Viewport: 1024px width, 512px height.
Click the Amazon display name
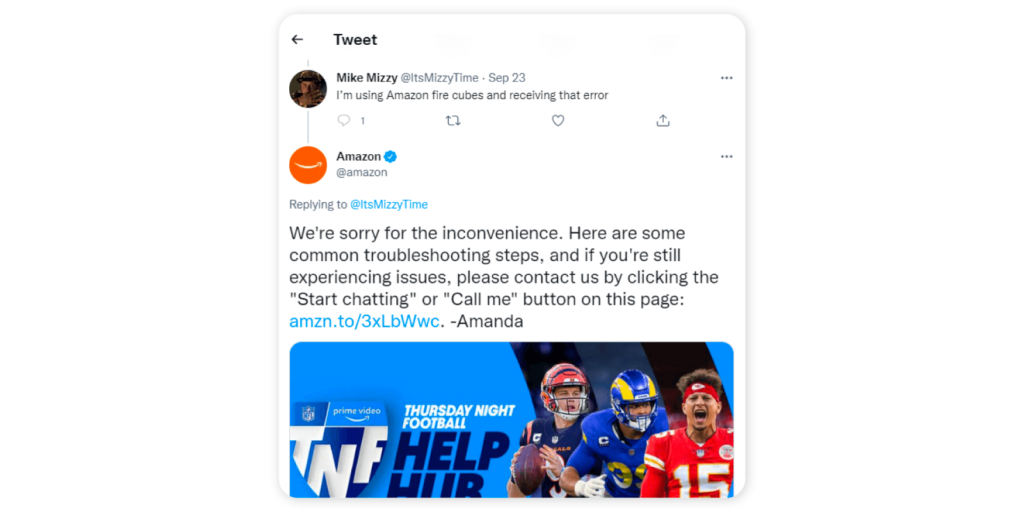tap(359, 157)
